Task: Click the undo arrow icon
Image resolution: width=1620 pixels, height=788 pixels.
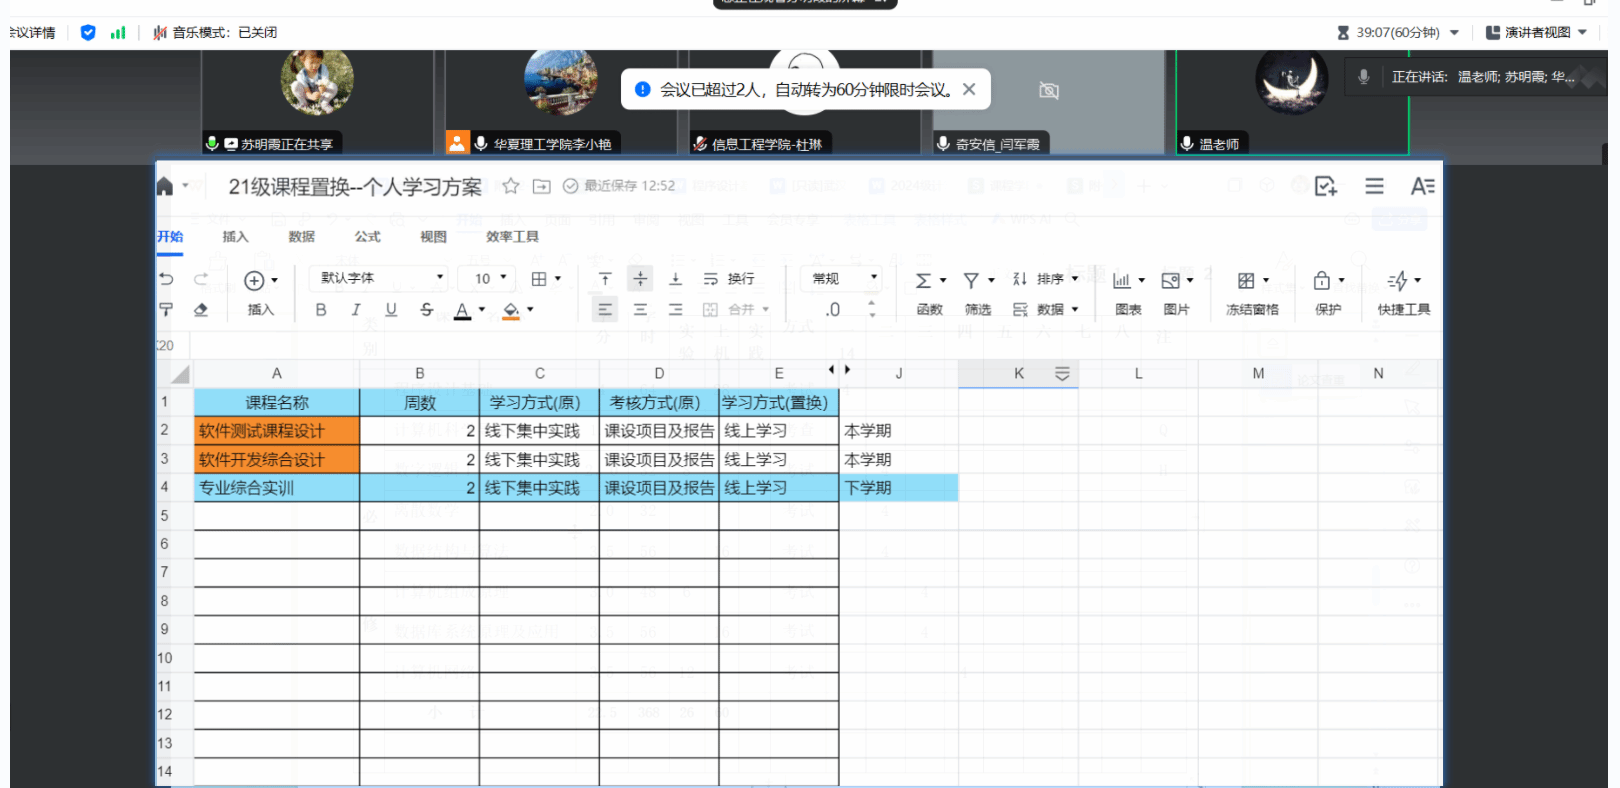Action: 166,279
